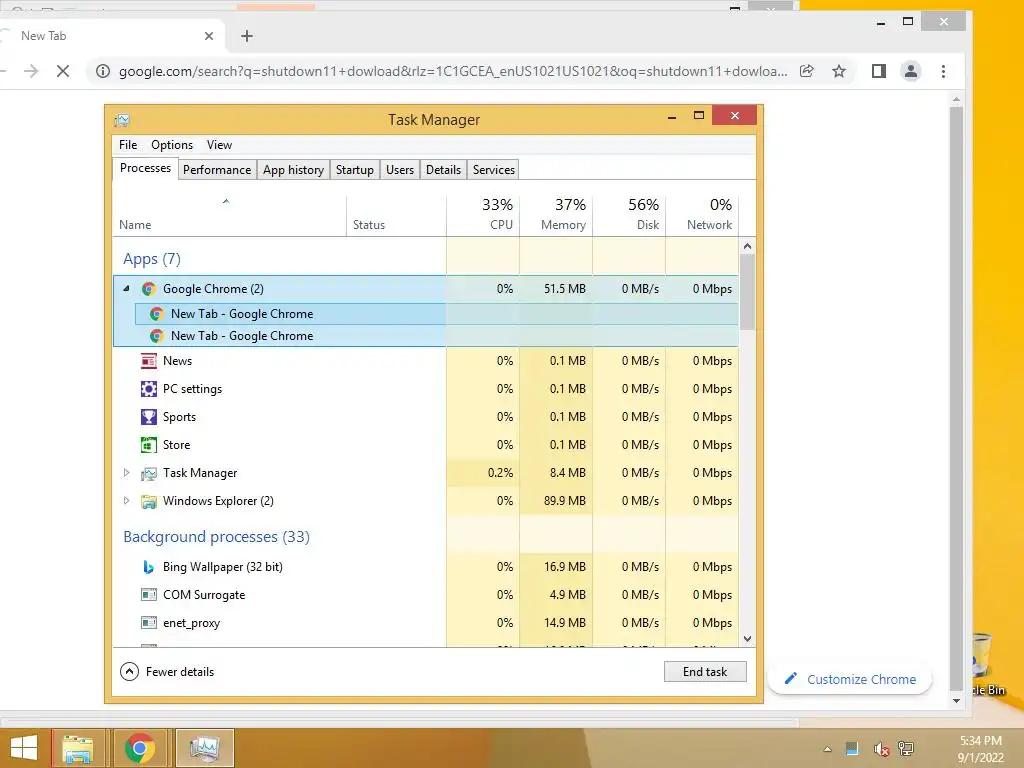Click Chrome forward navigation arrow
Viewport: 1024px width, 768px height.
point(31,71)
